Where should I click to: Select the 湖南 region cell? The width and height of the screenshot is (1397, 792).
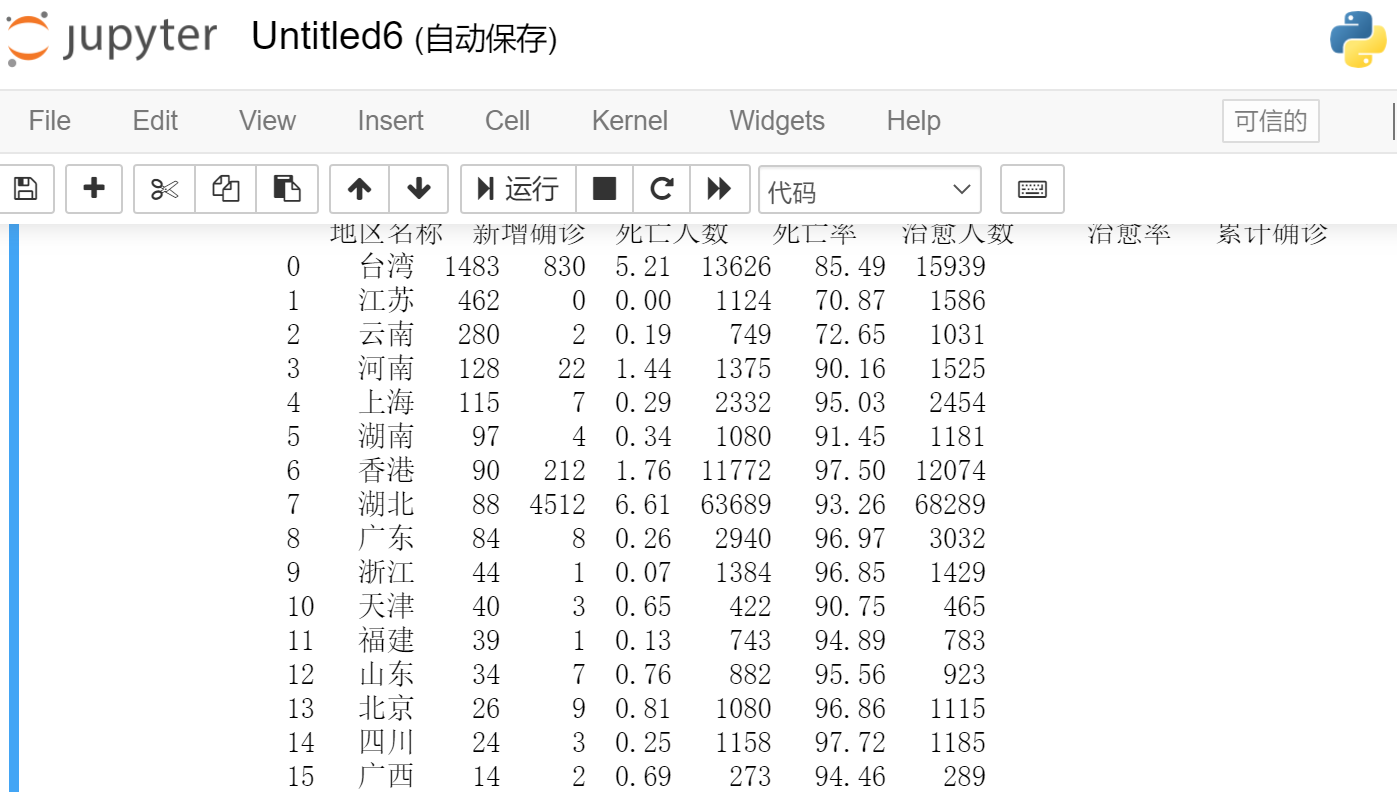tap(386, 436)
